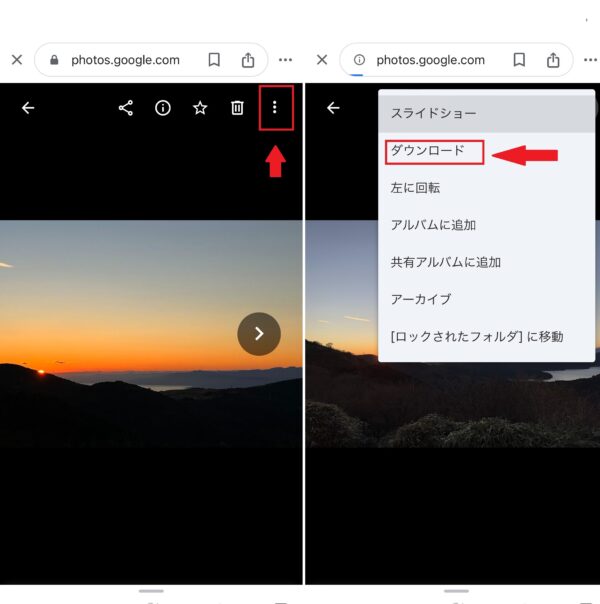The height and width of the screenshot is (604, 600).
Task: Click the site info icon in right address bar
Action: 359,60
